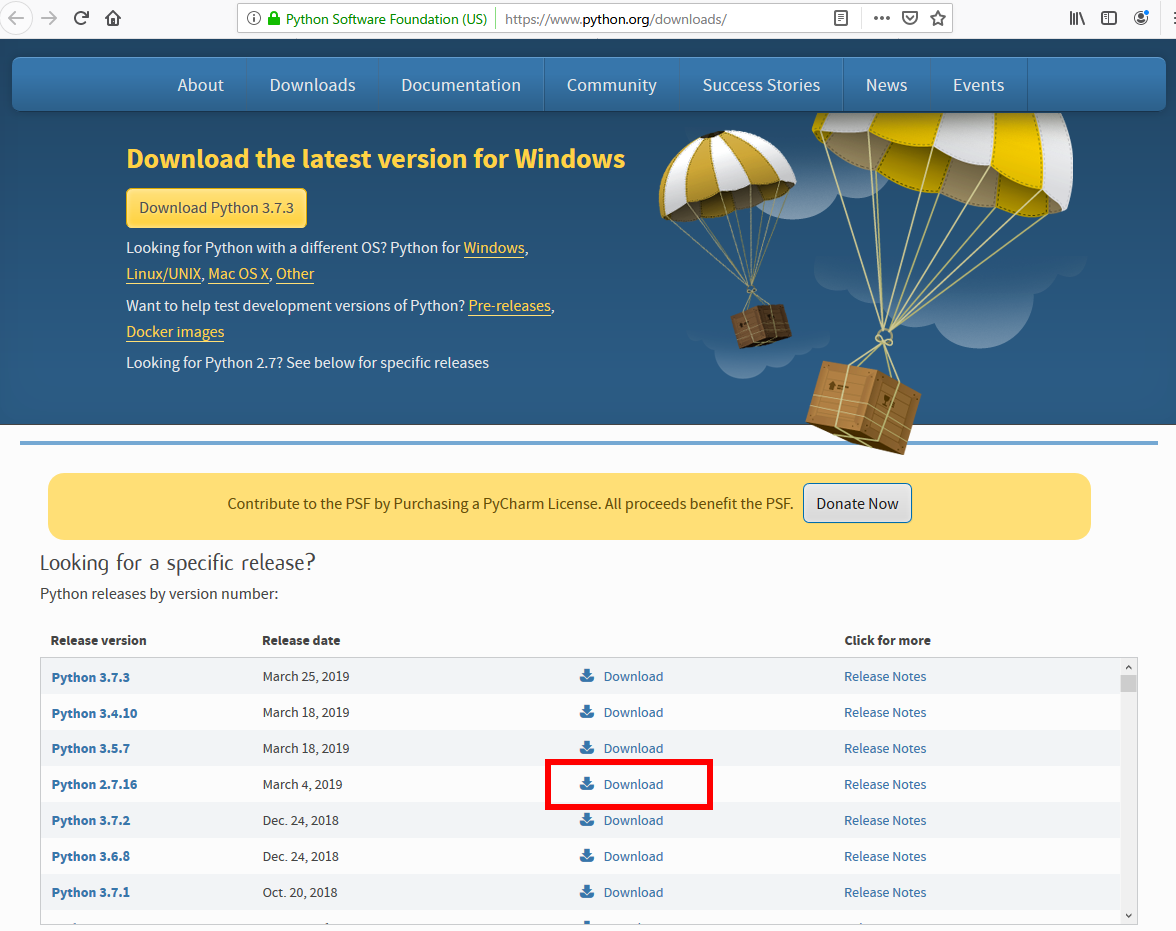Click the releases list scrollbar thumb

(1128, 683)
